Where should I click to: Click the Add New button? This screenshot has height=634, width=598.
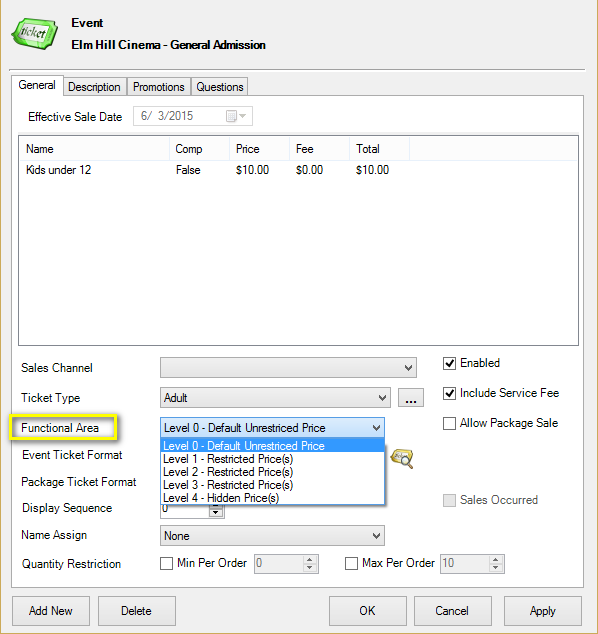51,611
